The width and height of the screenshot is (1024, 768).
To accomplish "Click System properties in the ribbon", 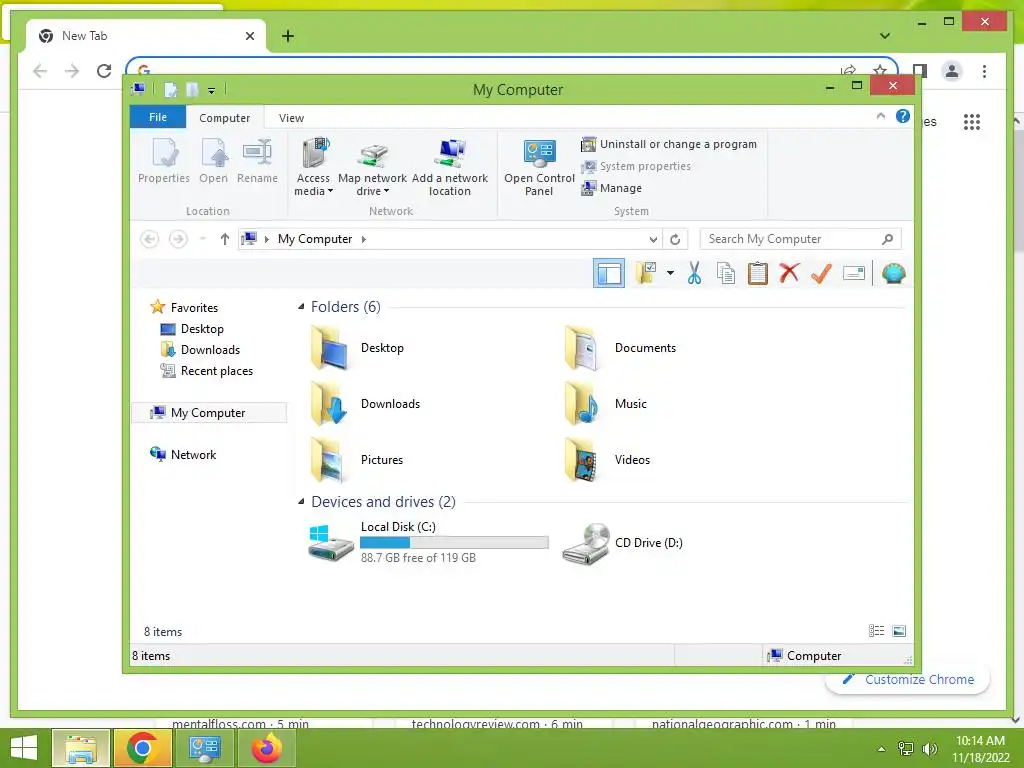I will (x=635, y=167).
